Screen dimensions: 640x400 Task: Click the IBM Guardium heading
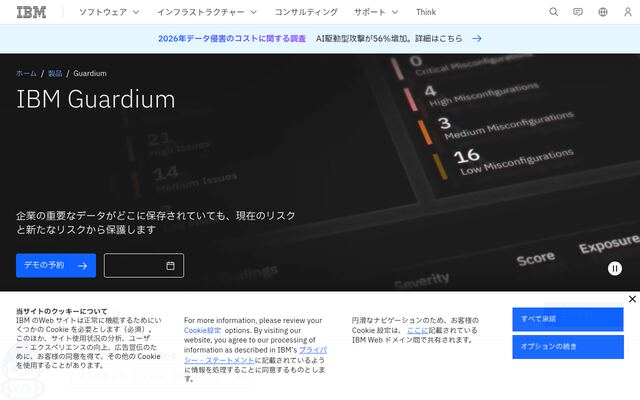pos(96,99)
